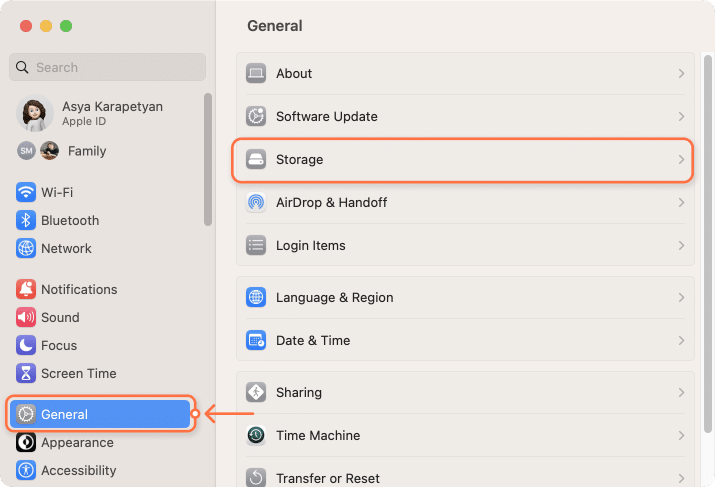Open Storage row chevron arrow
Image resolution: width=715 pixels, height=487 pixels.
pyautogui.click(x=681, y=160)
